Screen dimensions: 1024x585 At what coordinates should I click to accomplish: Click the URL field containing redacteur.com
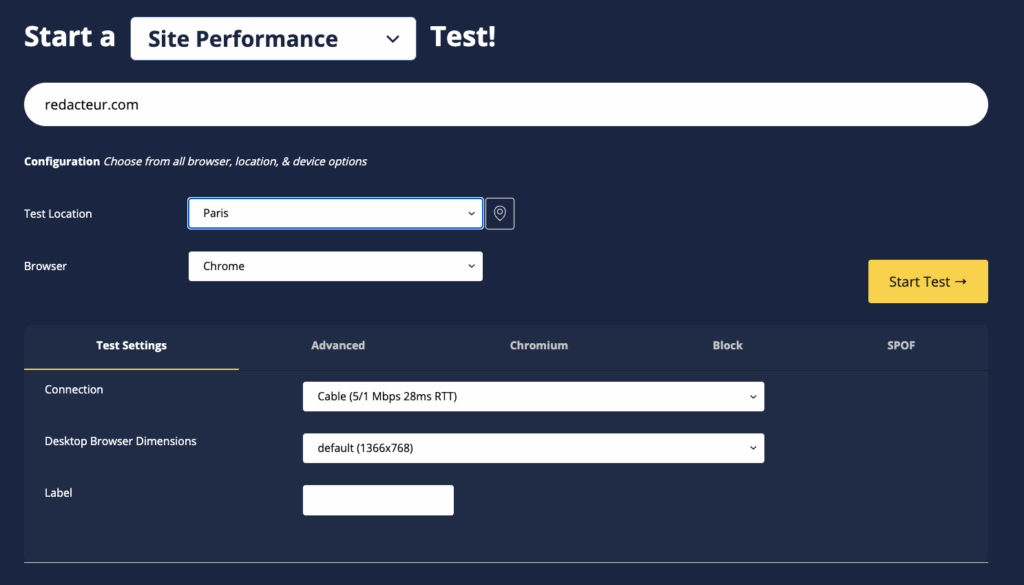[x=505, y=104]
